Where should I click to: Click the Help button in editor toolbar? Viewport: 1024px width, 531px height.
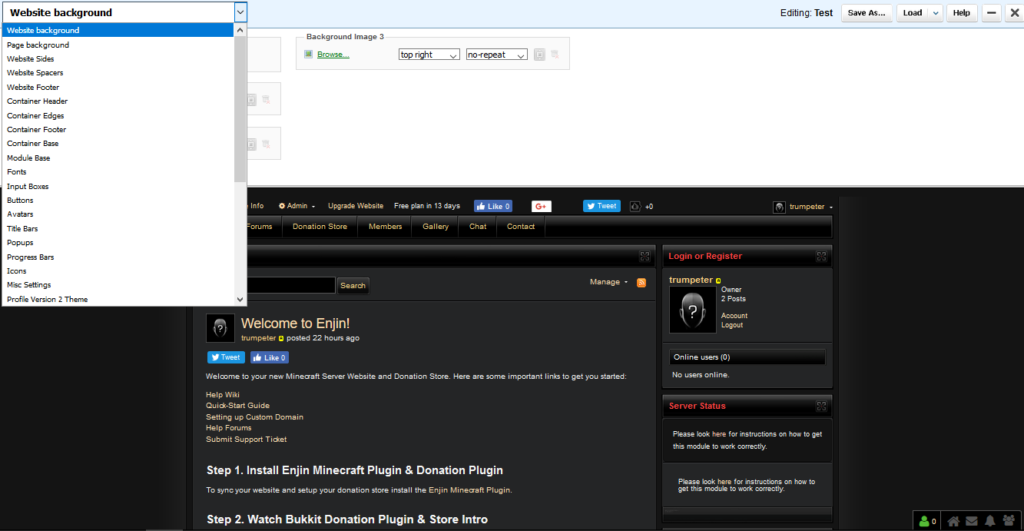click(961, 13)
